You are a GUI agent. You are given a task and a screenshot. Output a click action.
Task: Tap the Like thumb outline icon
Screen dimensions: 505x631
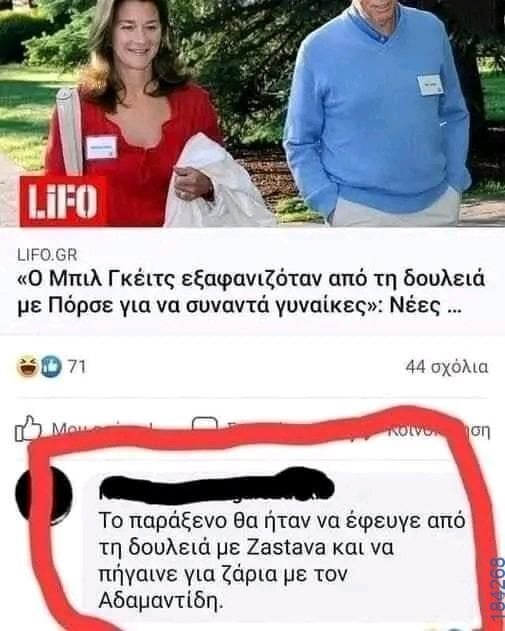pos(28,429)
